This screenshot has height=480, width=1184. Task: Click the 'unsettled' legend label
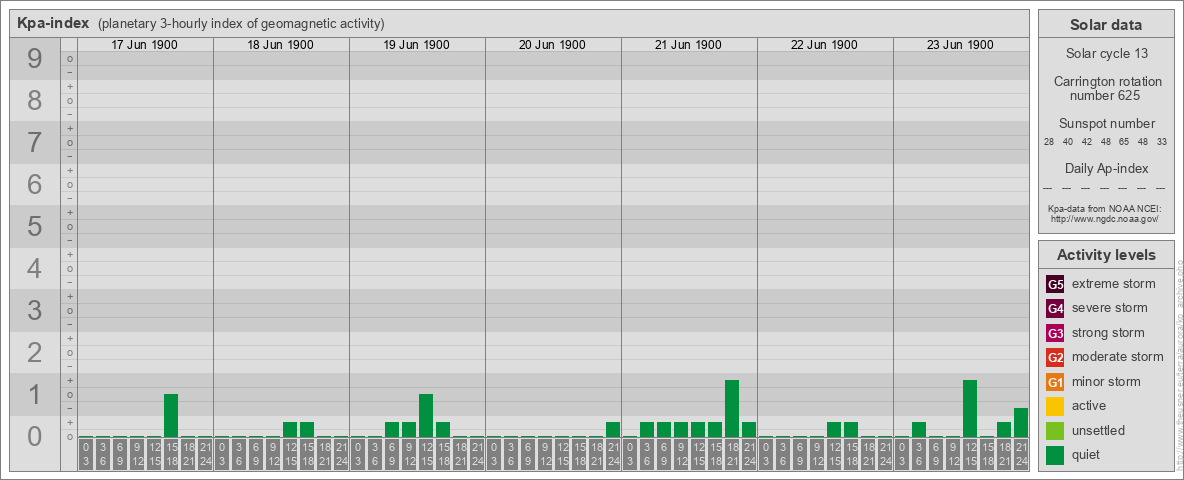[x=1098, y=430]
